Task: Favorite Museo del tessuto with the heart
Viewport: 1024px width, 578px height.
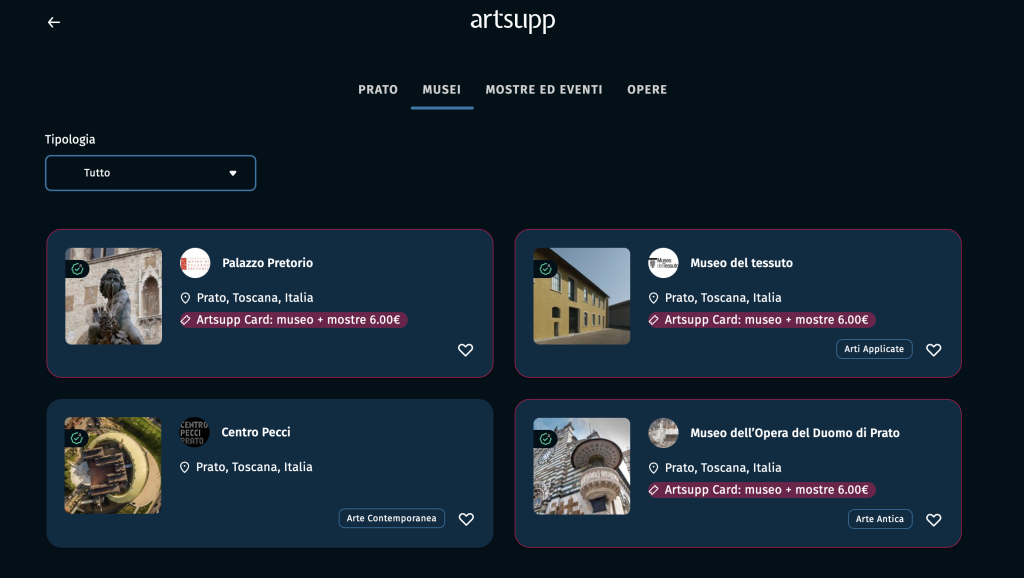Action: pyautogui.click(x=934, y=350)
